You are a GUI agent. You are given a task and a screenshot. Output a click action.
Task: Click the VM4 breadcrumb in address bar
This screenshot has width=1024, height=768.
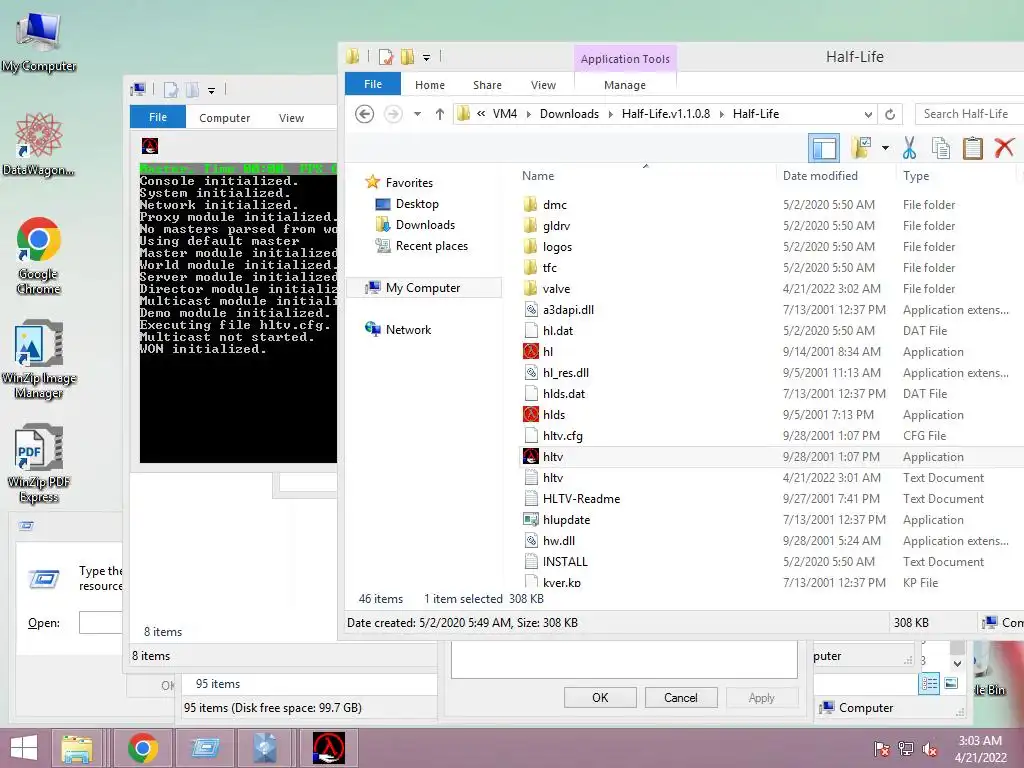(505, 114)
